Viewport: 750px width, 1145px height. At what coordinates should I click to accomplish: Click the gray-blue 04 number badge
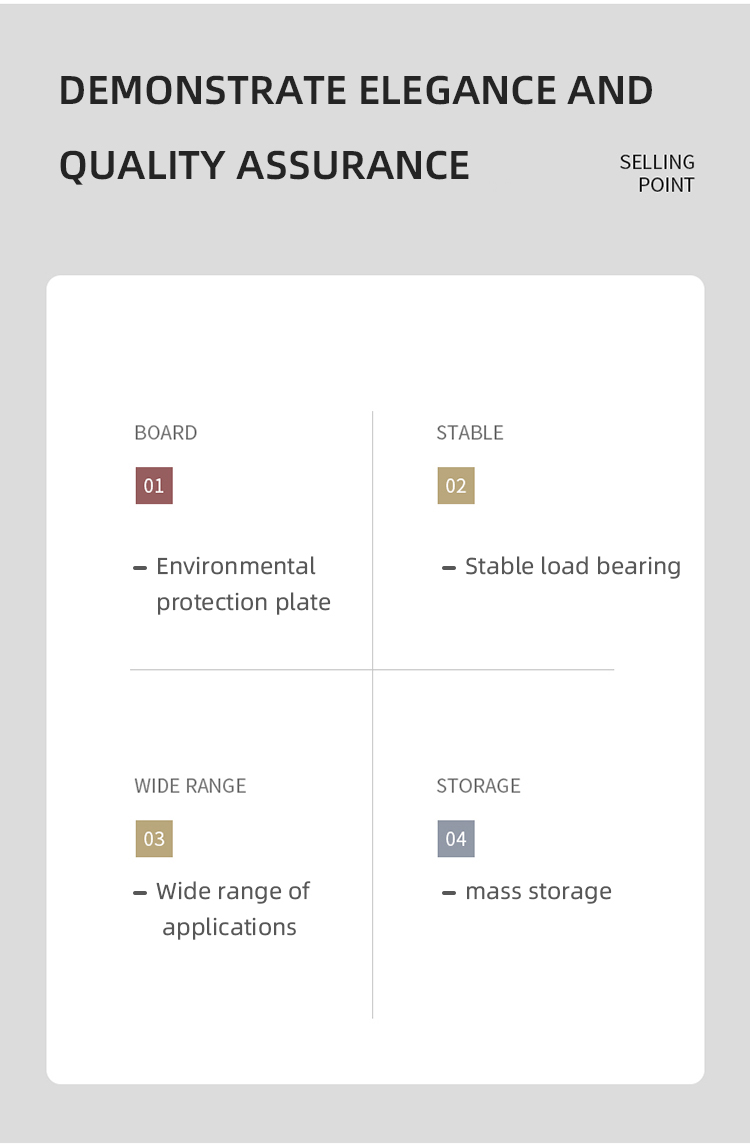pos(456,839)
